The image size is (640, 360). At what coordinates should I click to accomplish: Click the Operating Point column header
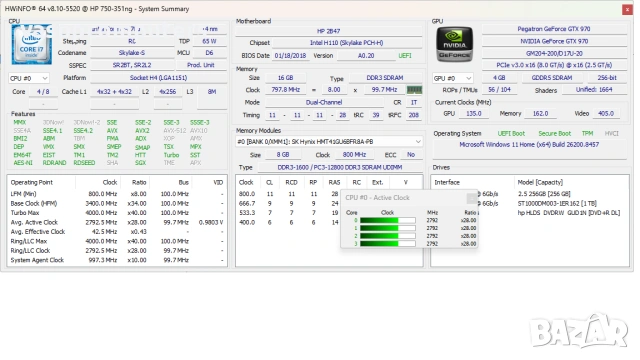point(32,182)
